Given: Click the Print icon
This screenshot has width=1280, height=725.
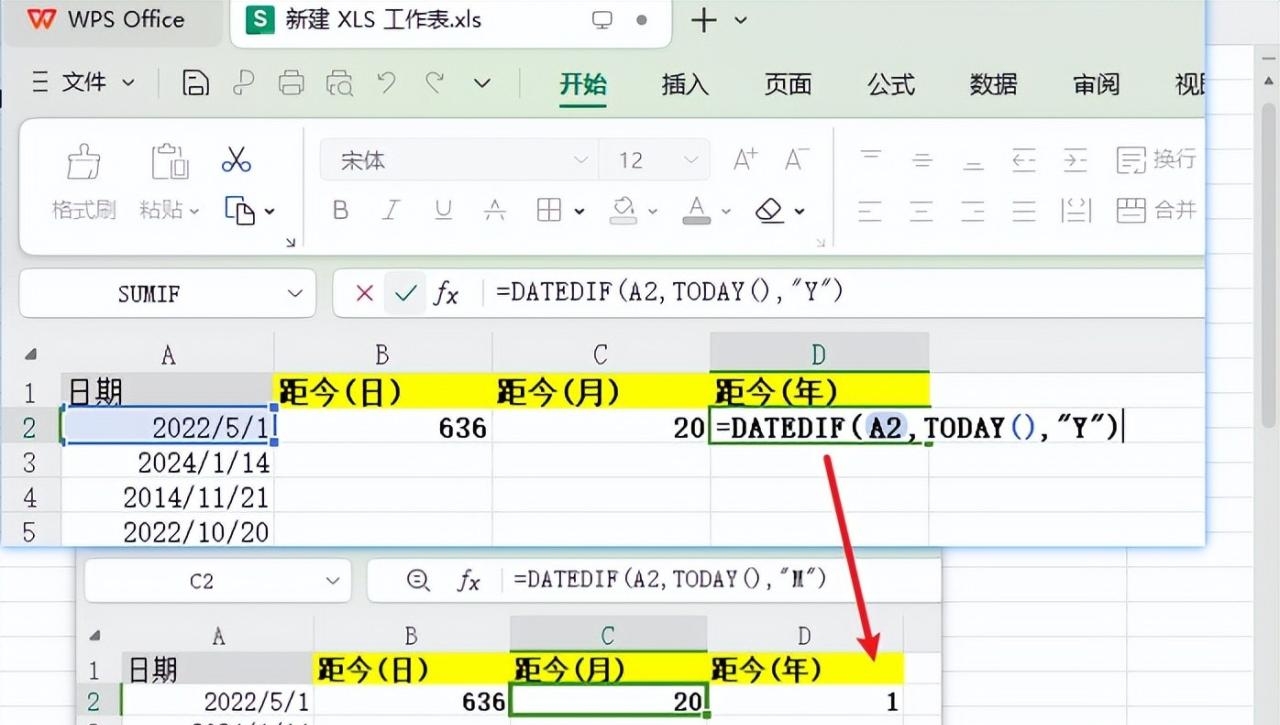Looking at the screenshot, I should (x=291, y=83).
